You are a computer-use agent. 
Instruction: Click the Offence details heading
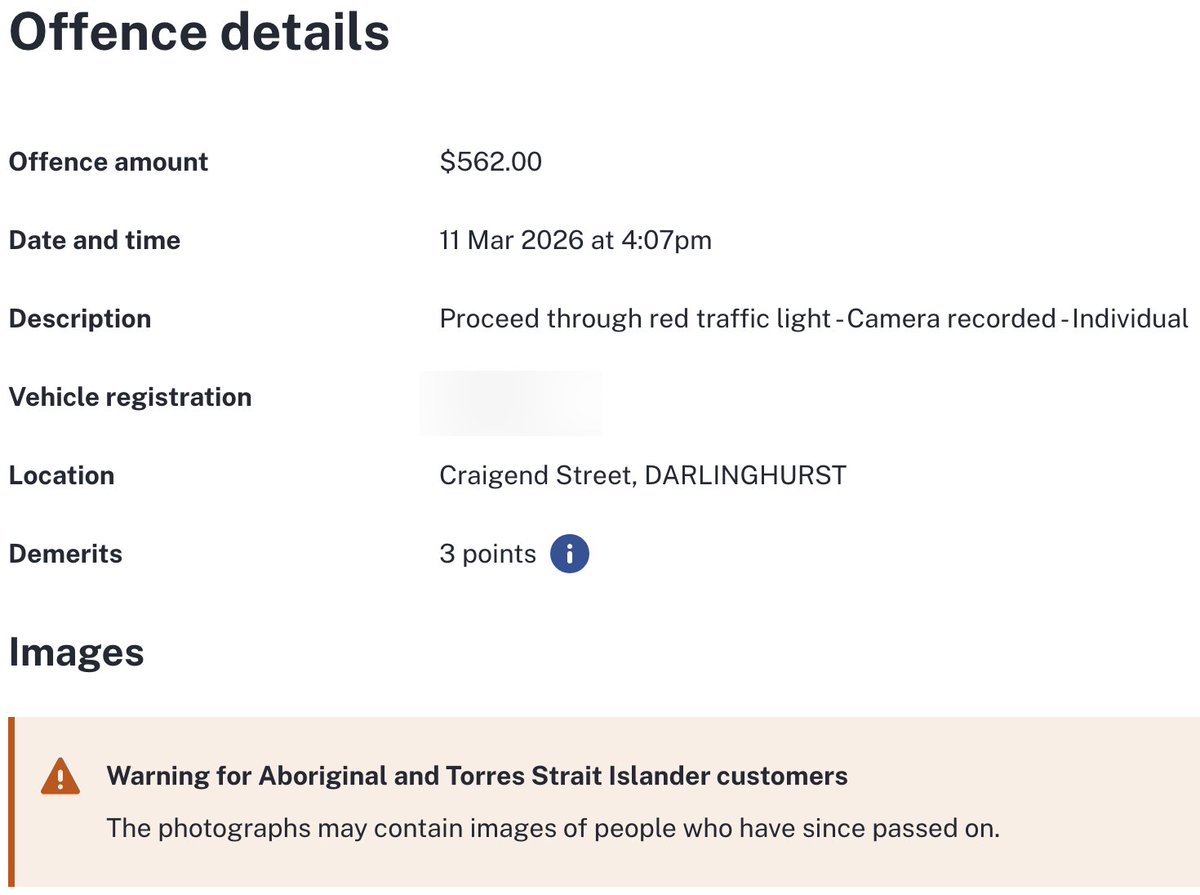[x=198, y=33]
